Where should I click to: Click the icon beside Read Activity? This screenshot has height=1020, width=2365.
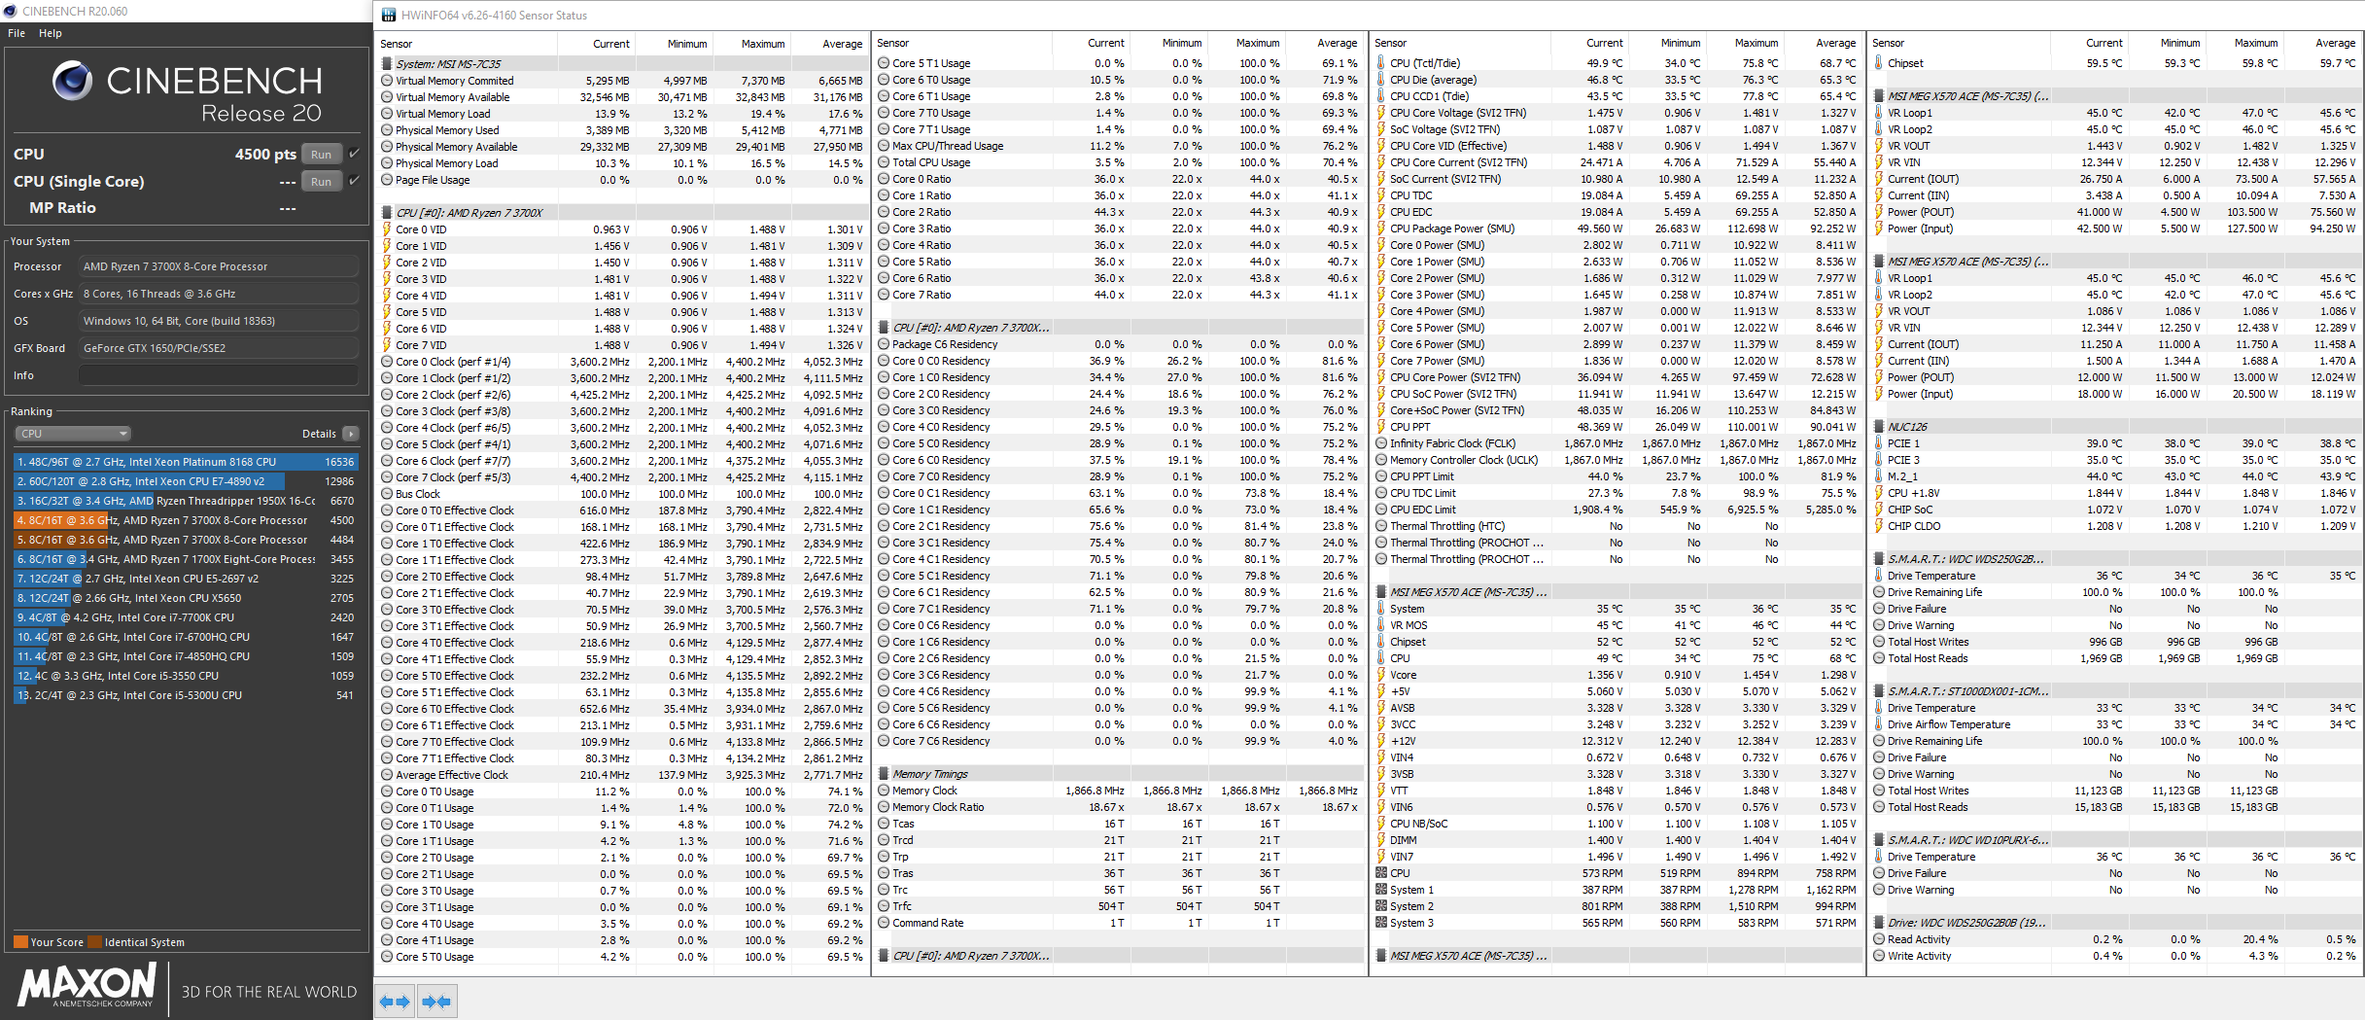click(x=1879, y=940)
